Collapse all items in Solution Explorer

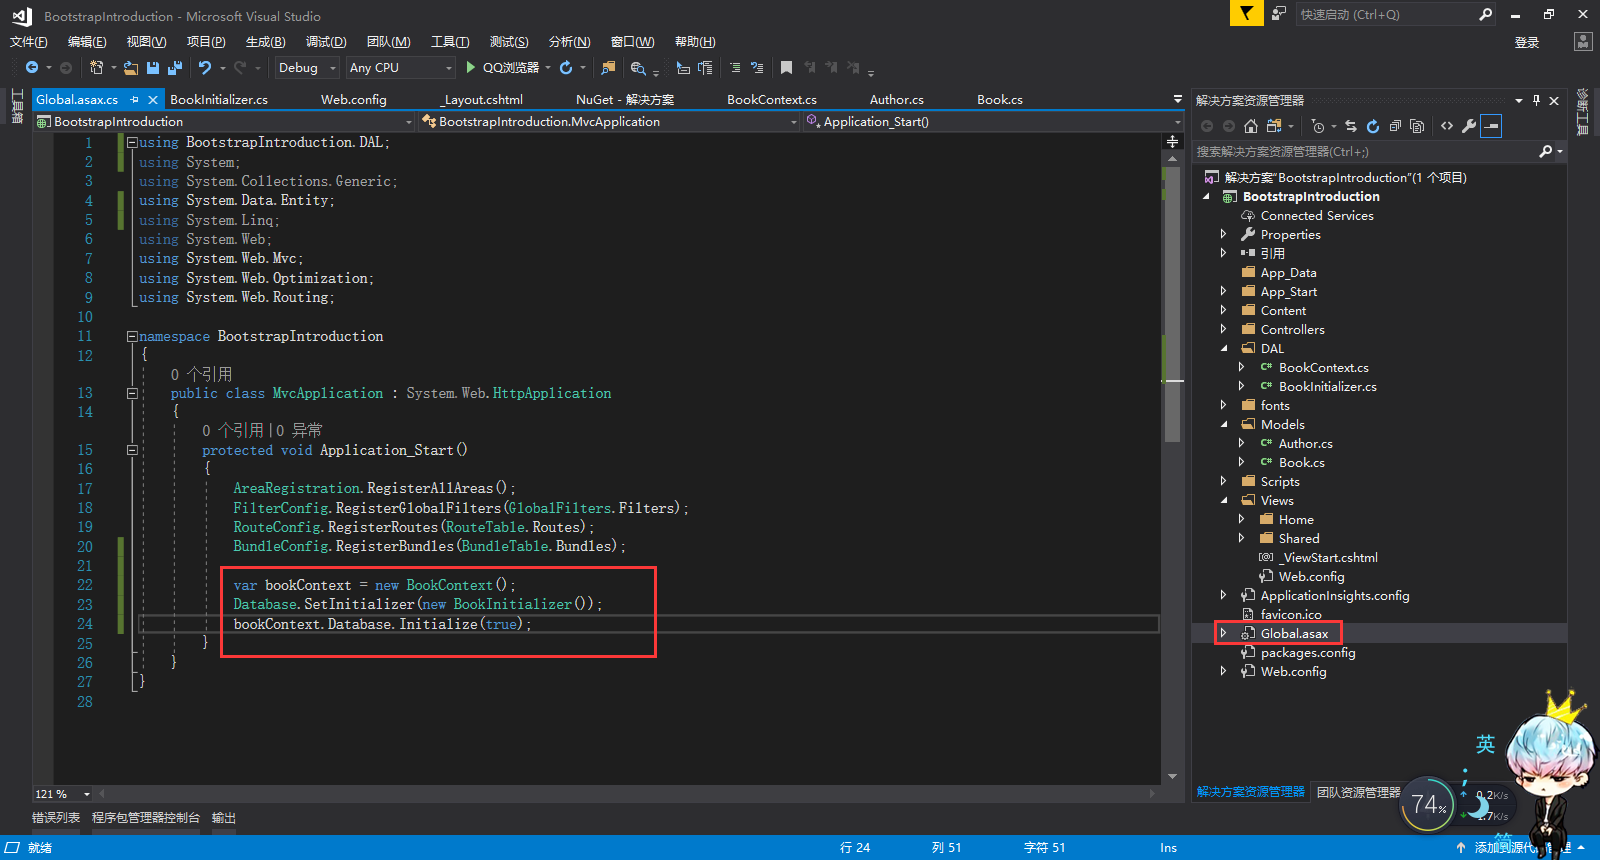click(x=1394, y=126)
